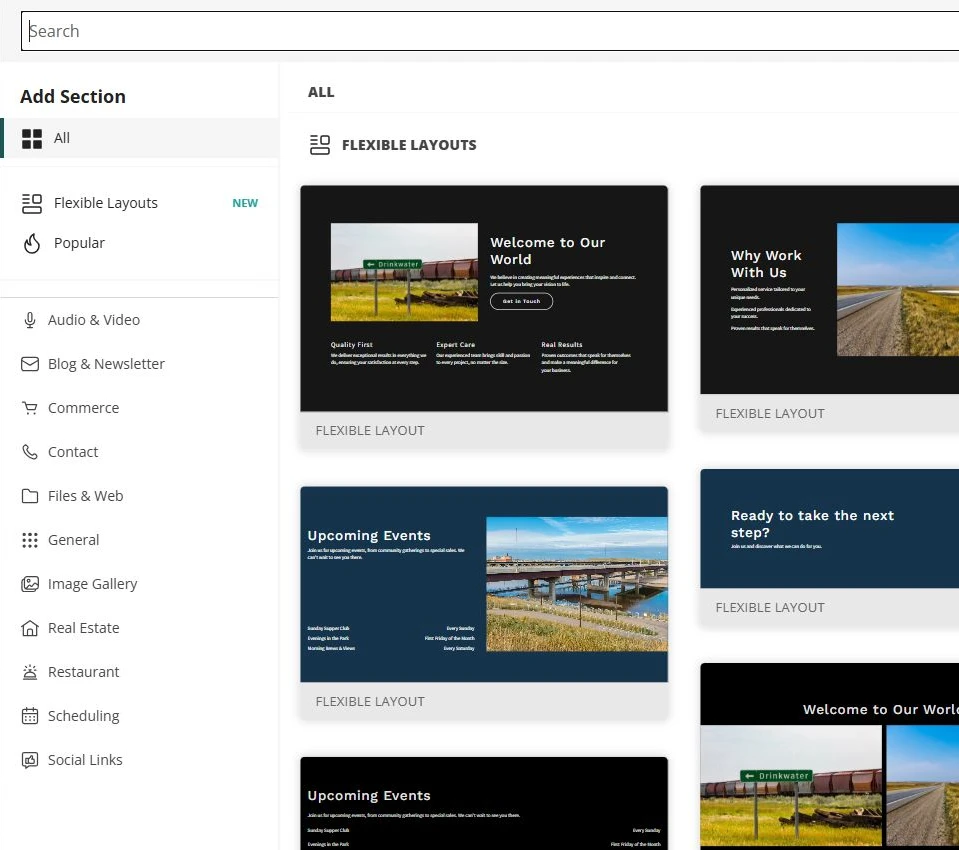Open the Real Estate category
This screenshot has height=850, width=959.
[x=139, y=628]
